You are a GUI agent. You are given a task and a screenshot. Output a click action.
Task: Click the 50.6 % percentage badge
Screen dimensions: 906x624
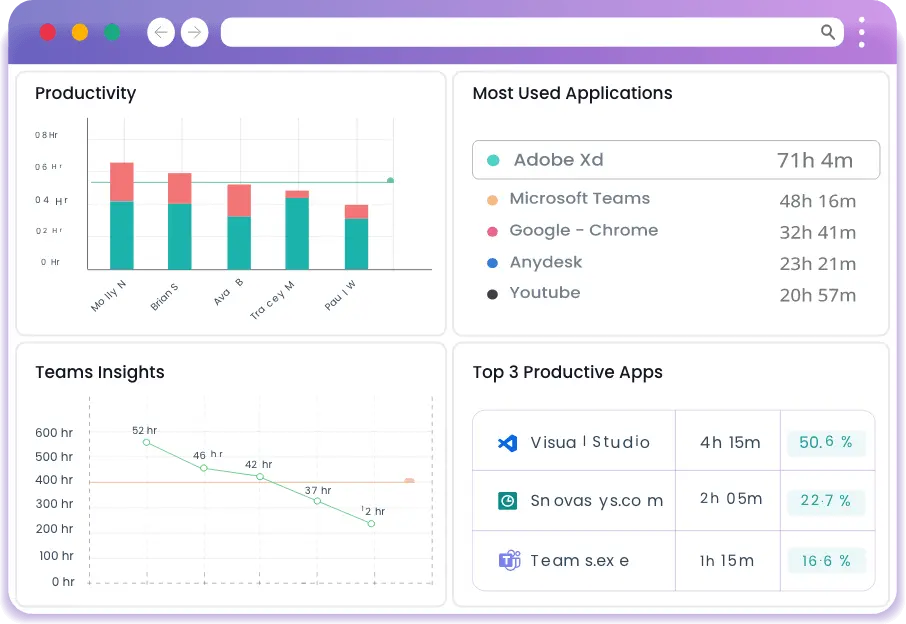coord(826,443)
